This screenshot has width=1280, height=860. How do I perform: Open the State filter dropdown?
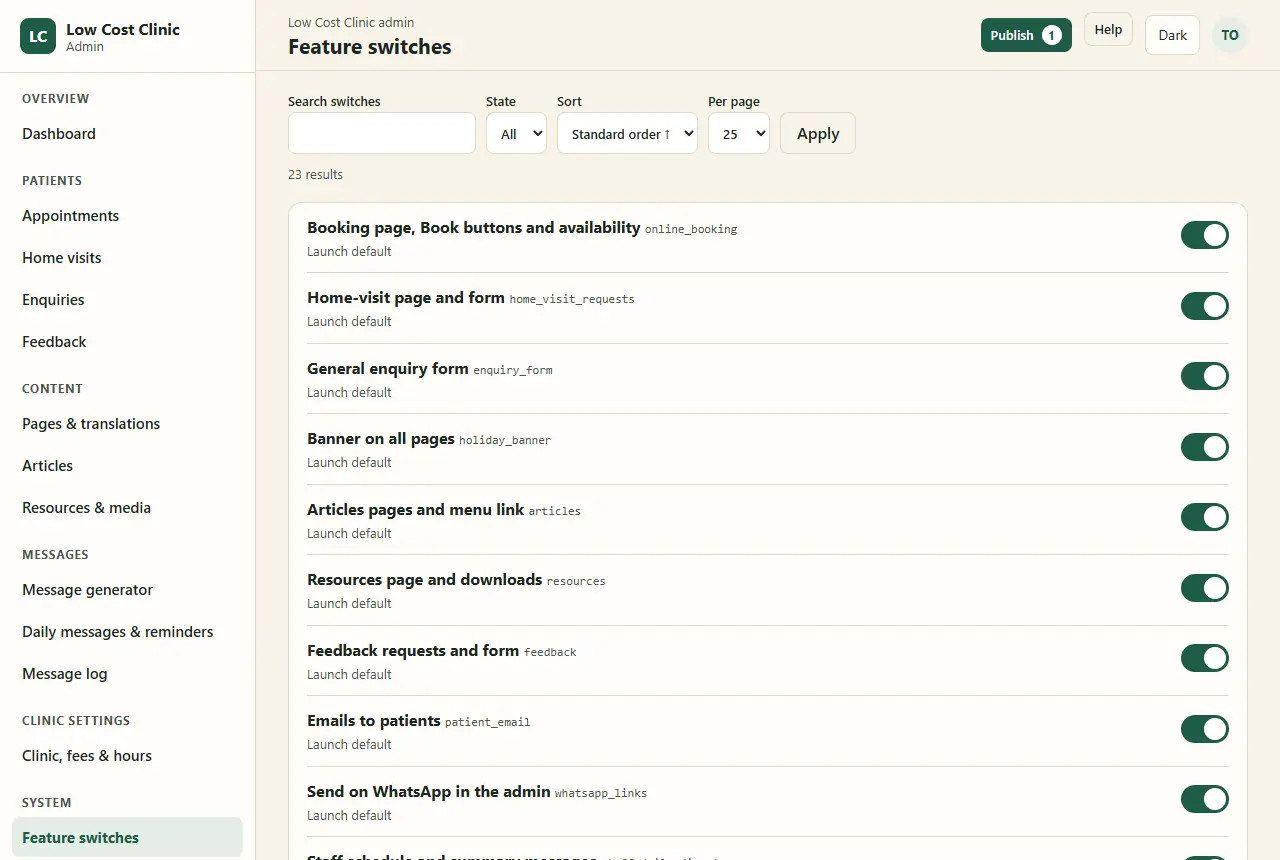coord(516,133)
